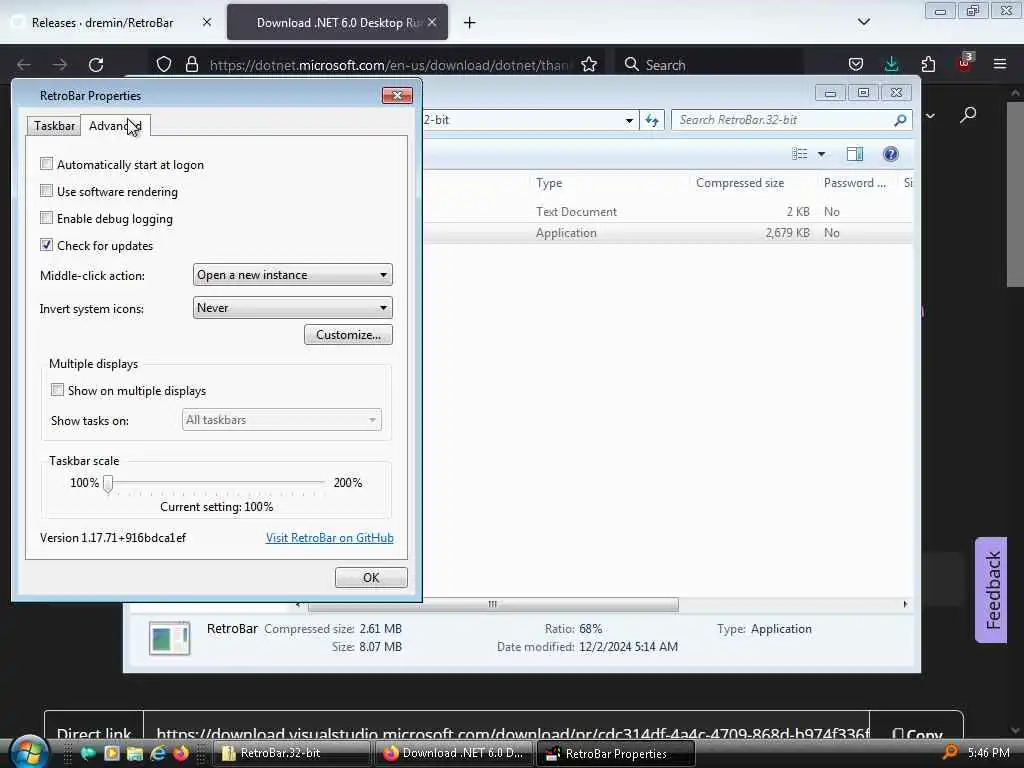Close the Download .NET 6.0 tab

pyautogui.click(x=432, y=22)
